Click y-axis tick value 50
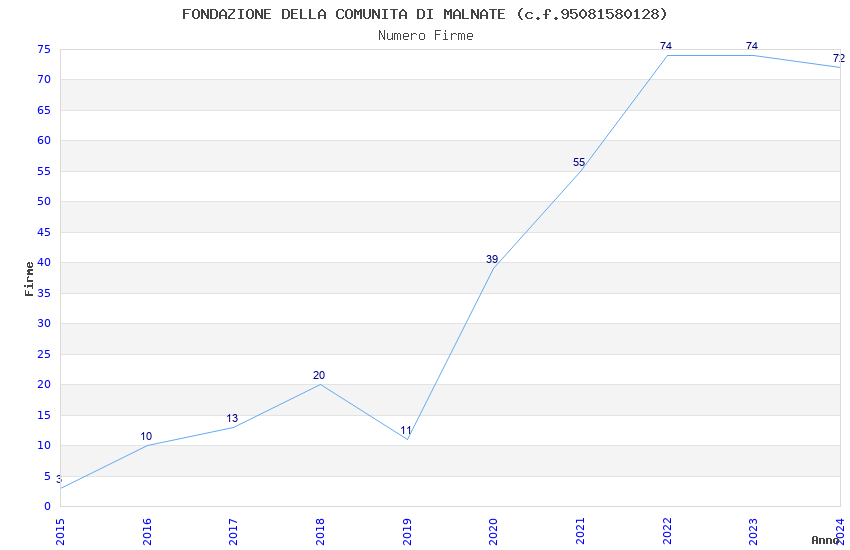Screen dimensions: 850x550 point(44,202)
